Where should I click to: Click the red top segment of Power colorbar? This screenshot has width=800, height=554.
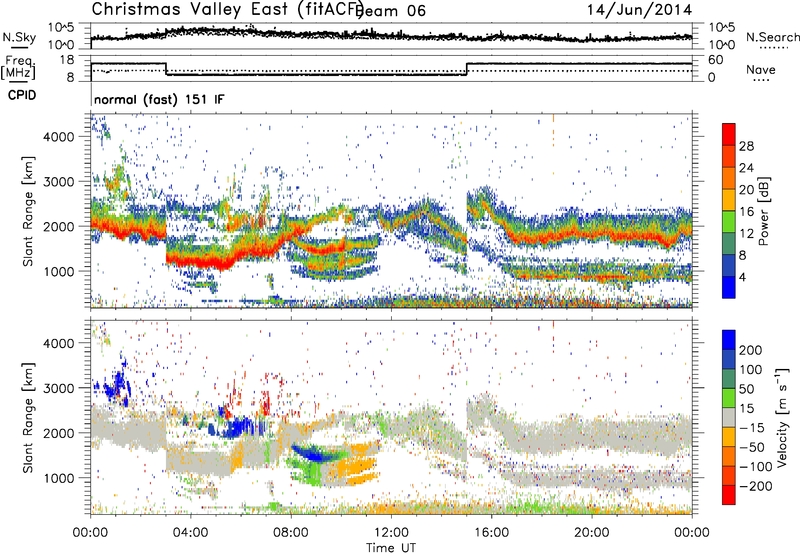(729, 134)
